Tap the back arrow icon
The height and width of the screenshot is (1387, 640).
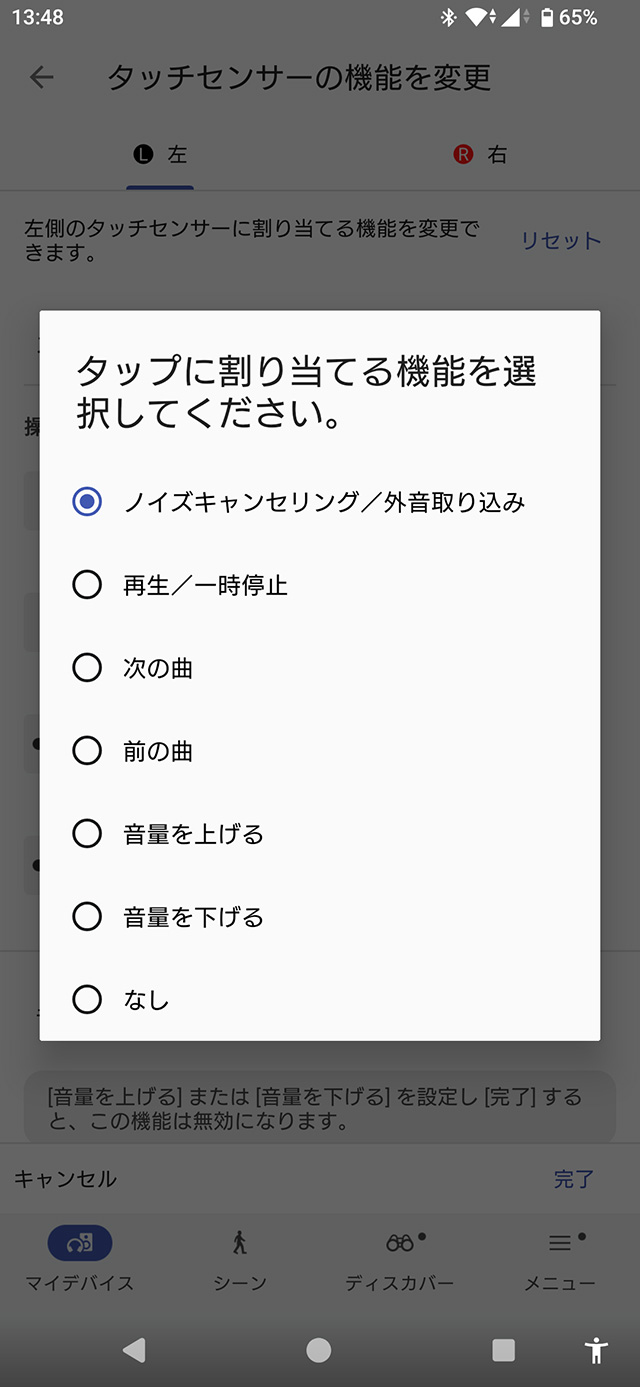pos(42,77)
